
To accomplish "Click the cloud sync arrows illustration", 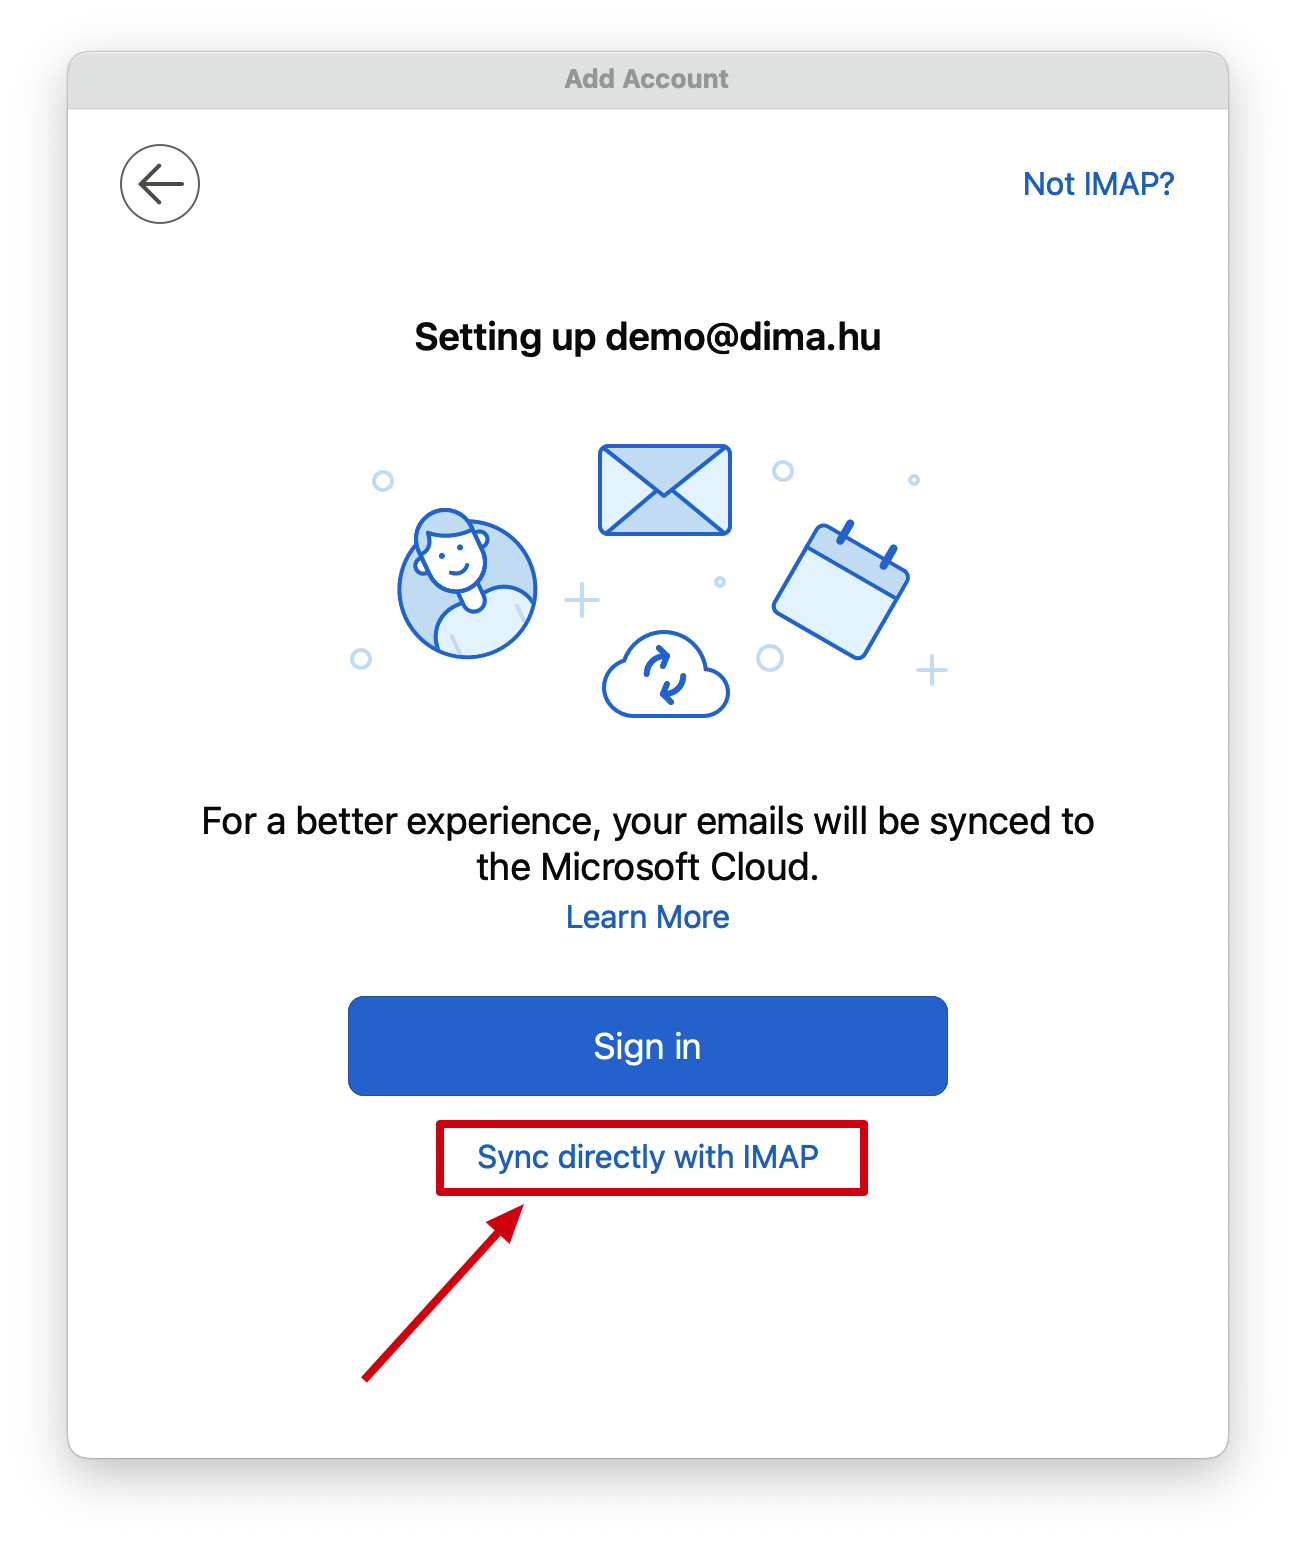I will tap(666, 675).
